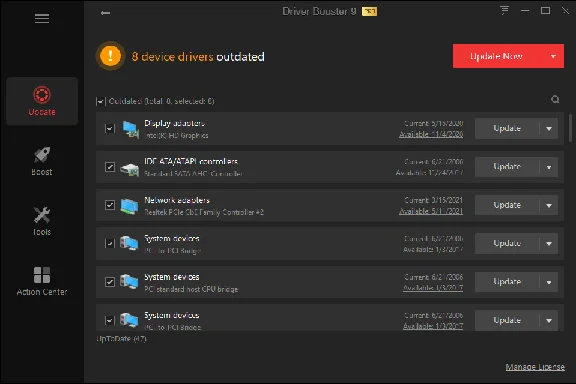The image size is (576, 384).
Task: Update the Network adapters driver
Action: click(x=507, y=205)
